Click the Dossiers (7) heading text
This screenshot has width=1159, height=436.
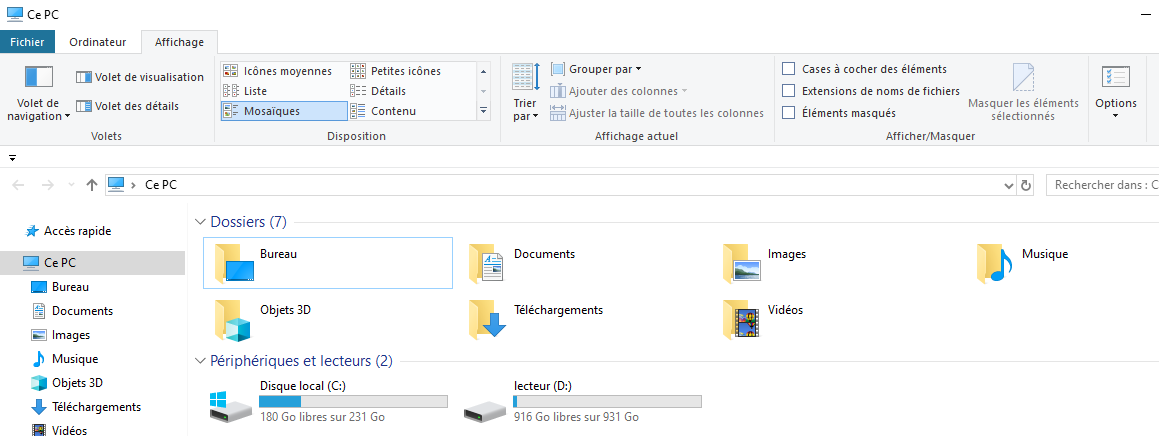click(248, 222)
